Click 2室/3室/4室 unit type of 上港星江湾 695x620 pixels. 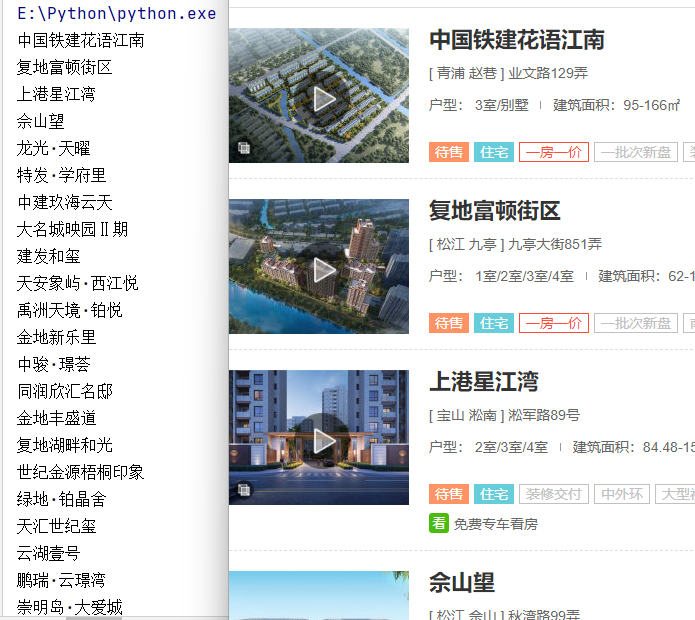coord(511,448)
